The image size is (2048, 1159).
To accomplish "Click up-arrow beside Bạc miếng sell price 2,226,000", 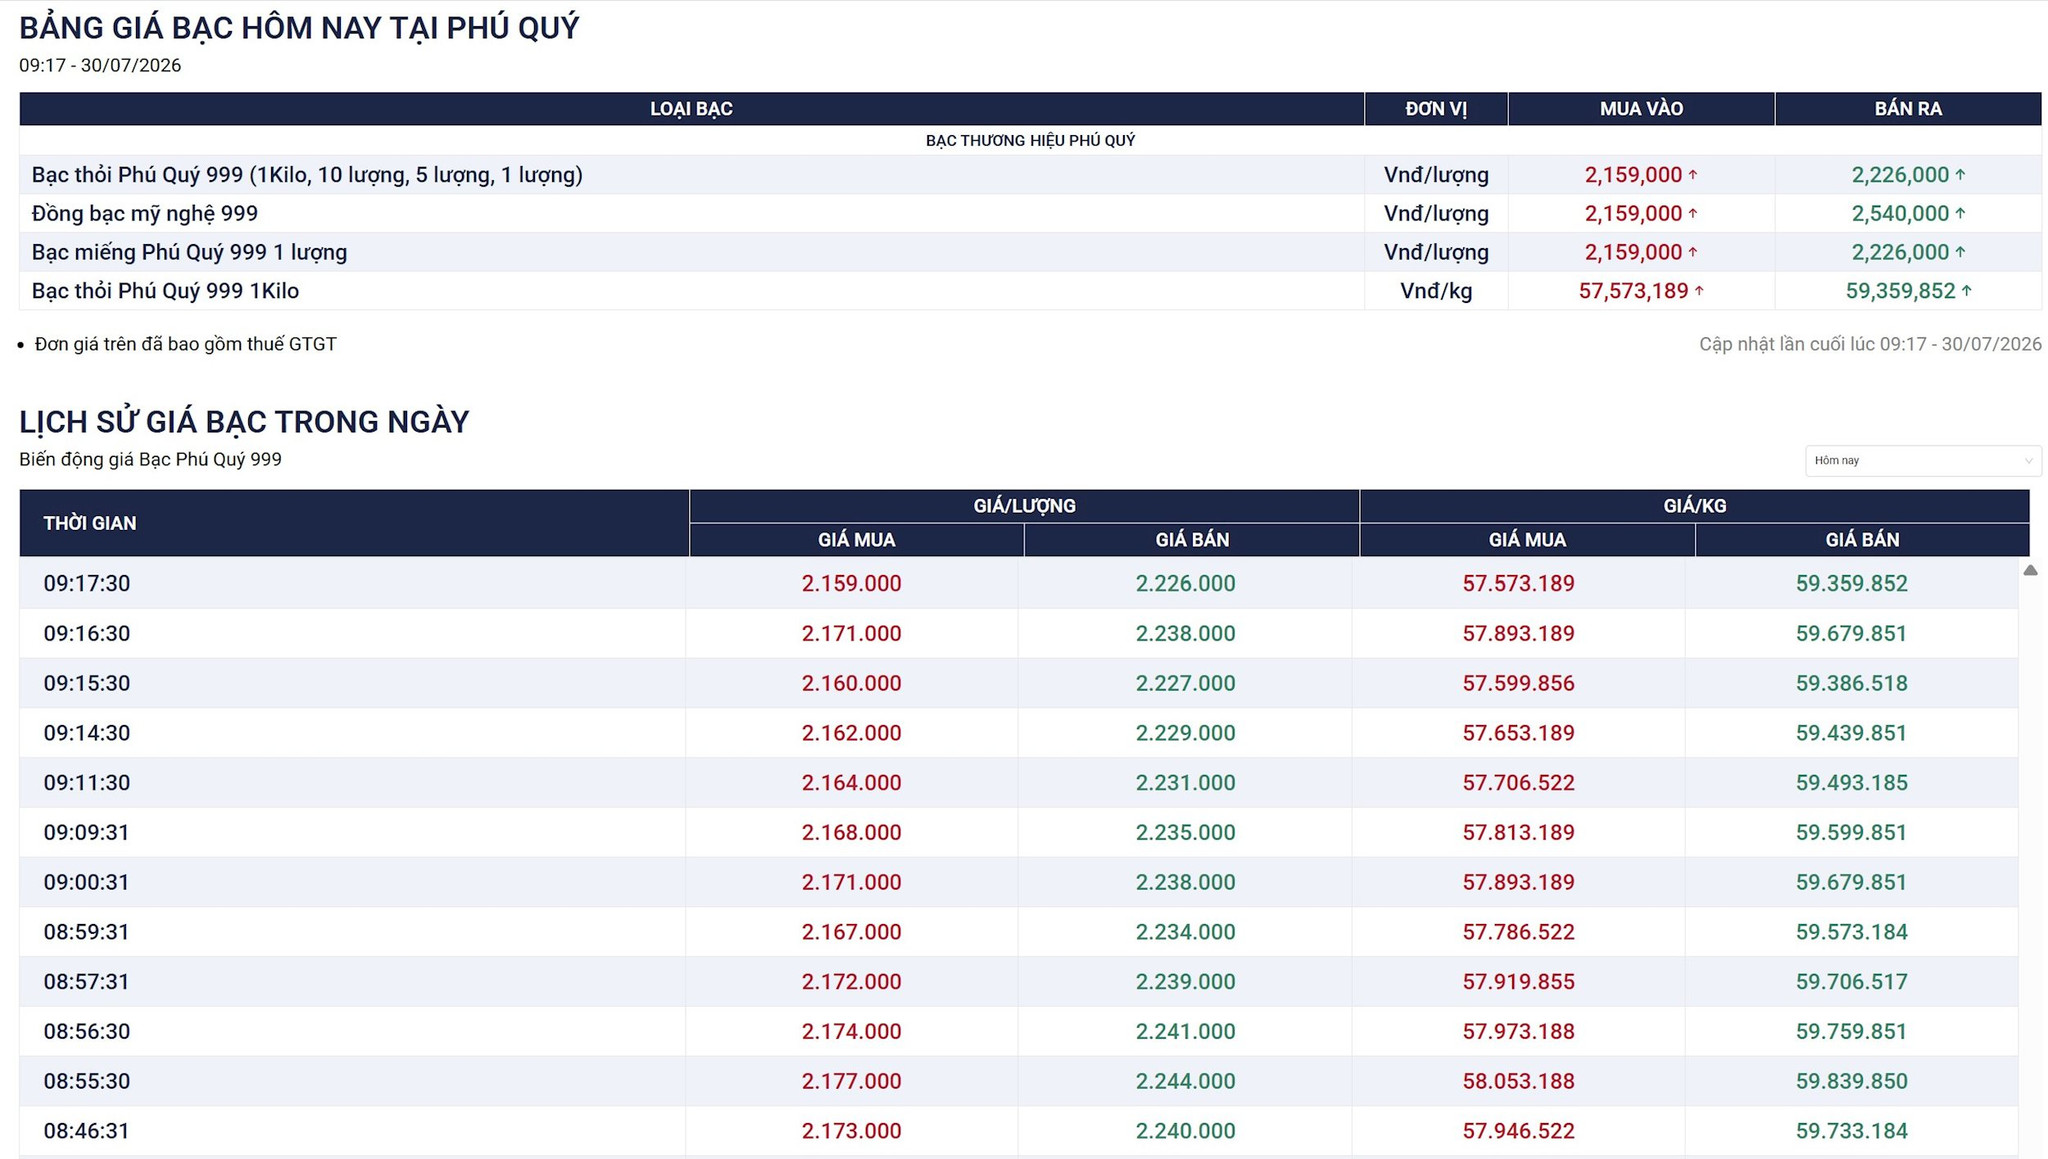I will 1960,252.
